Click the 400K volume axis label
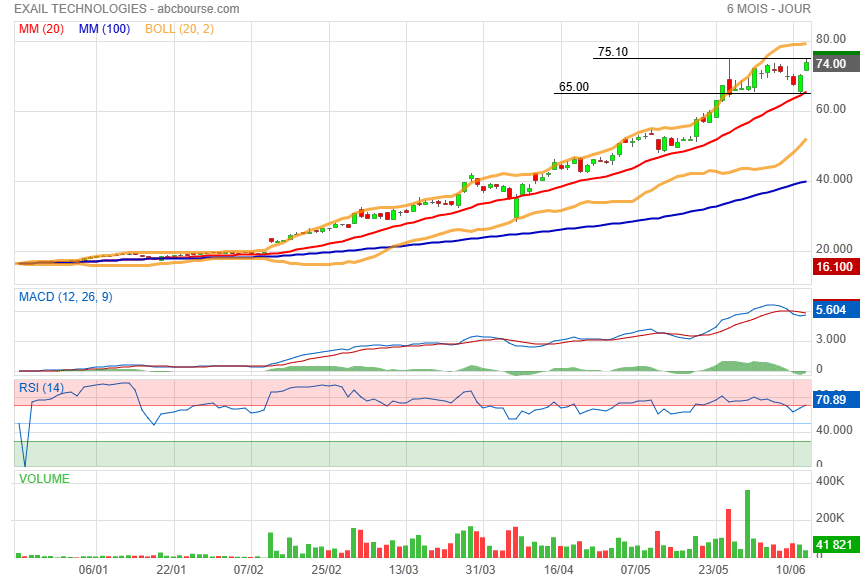 pos(830,481)
